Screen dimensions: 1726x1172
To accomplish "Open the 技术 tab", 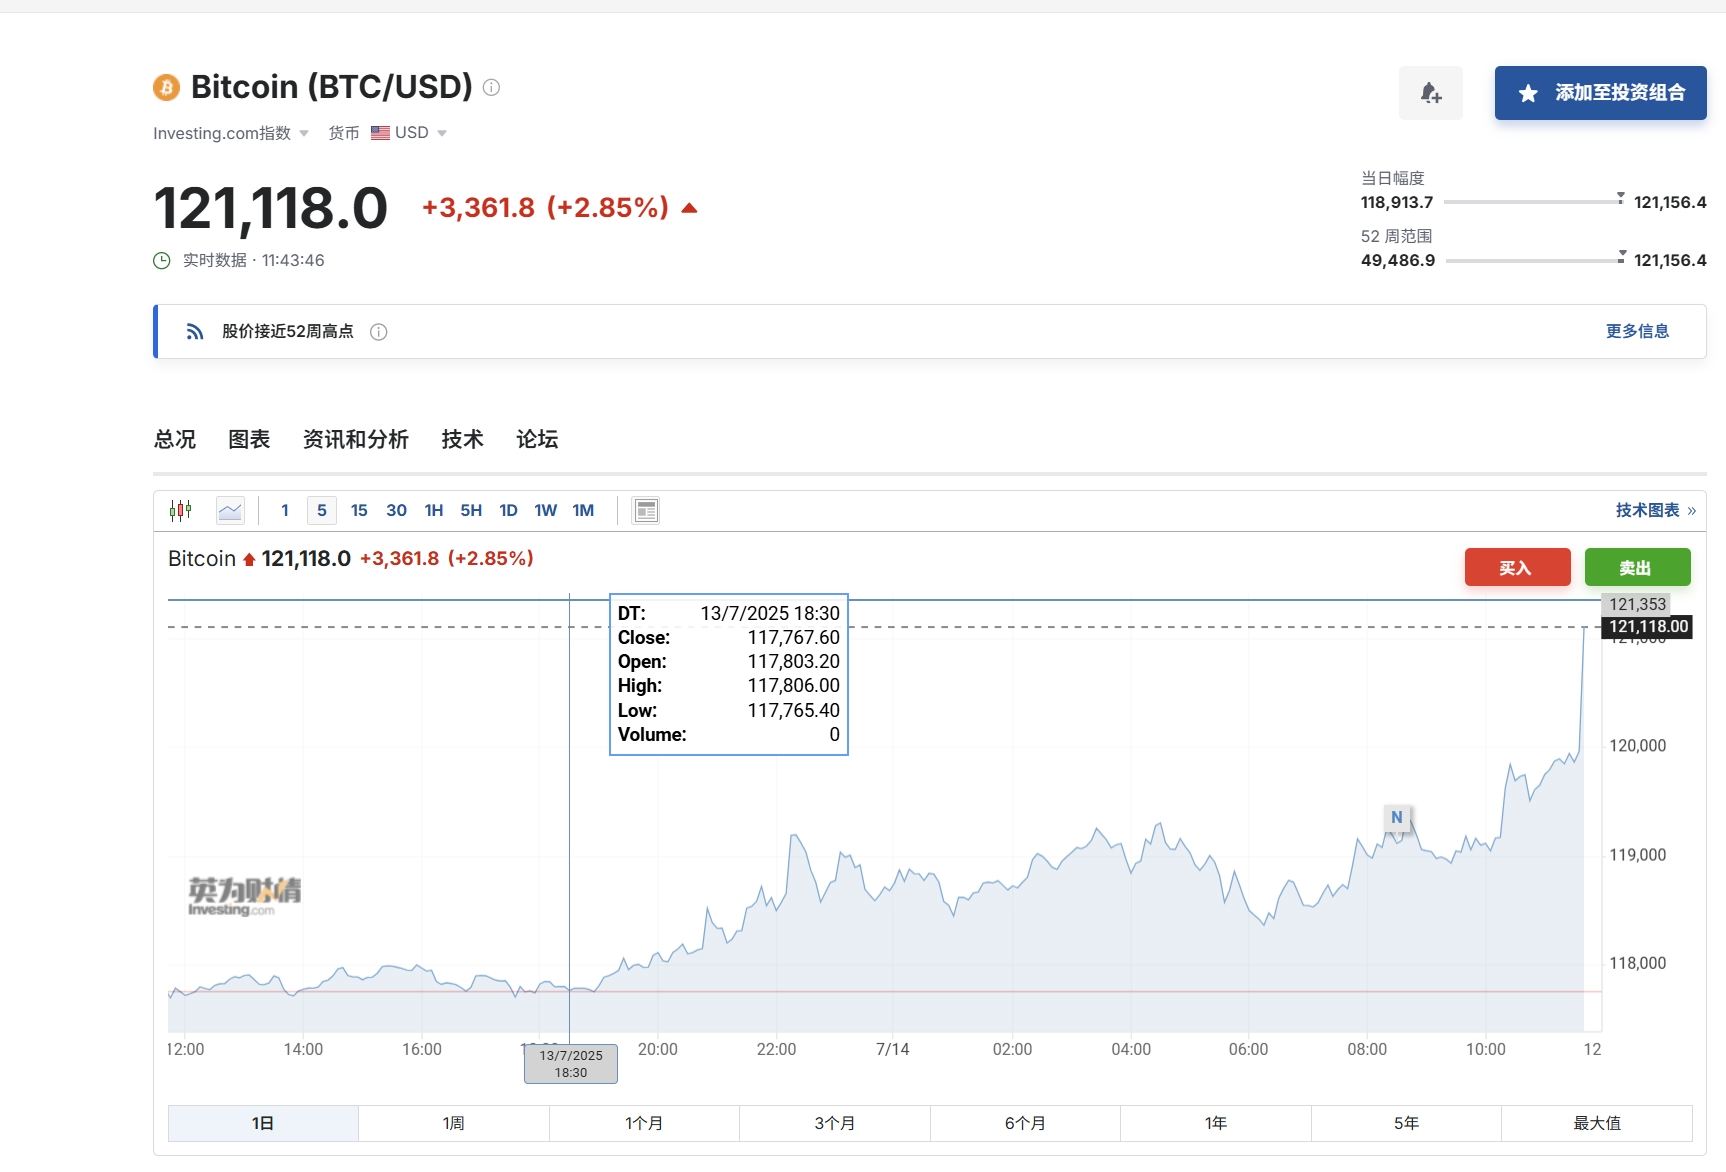I will pyautogui.click(x=462, y=439).
